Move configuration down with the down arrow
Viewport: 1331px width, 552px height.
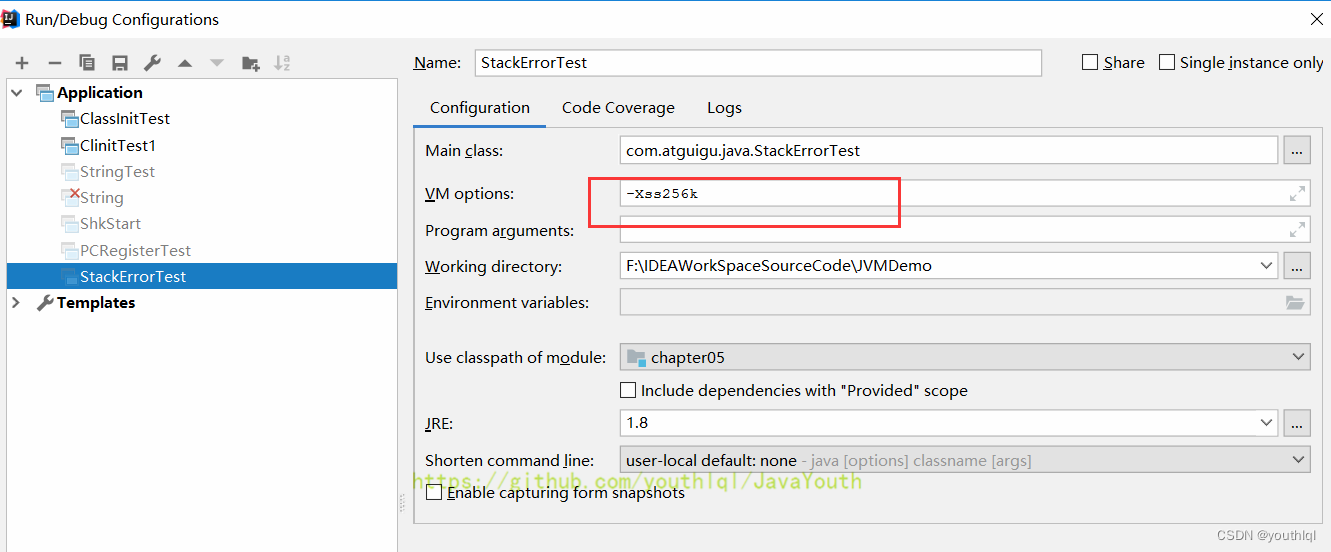point(217,63)
